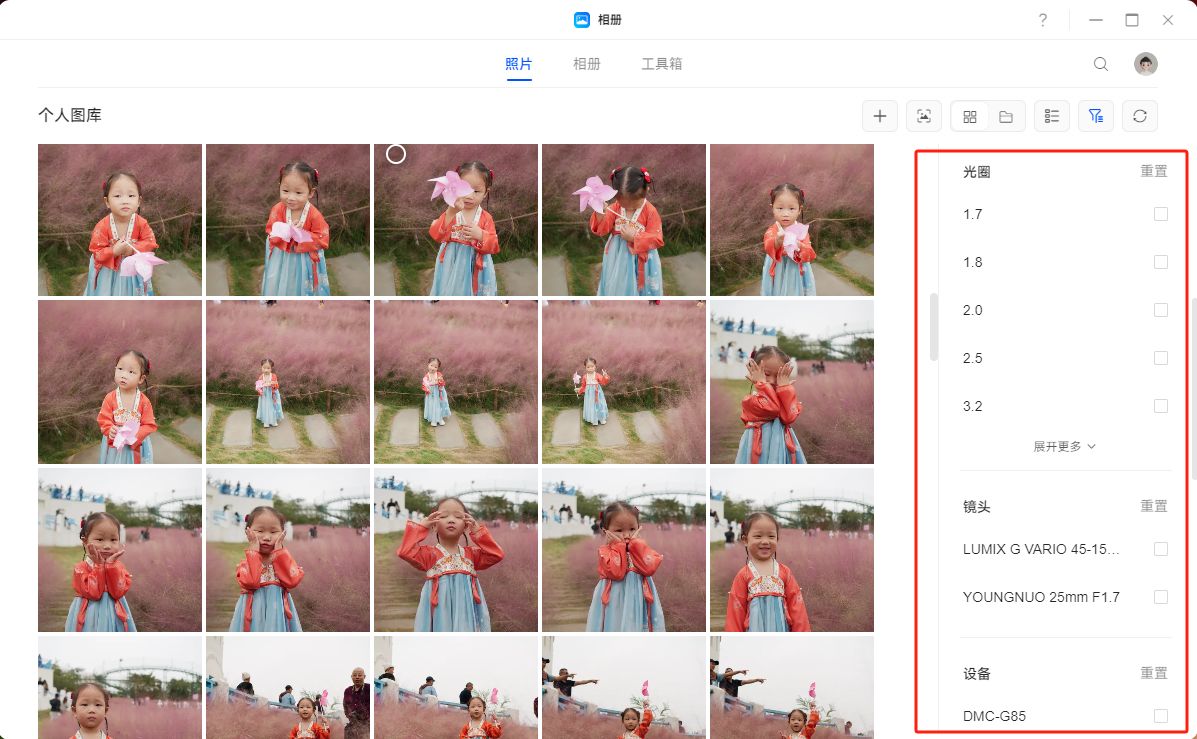1197x739 pixels.
Task: Click the 设备 section label
Action: coord(976,674)
